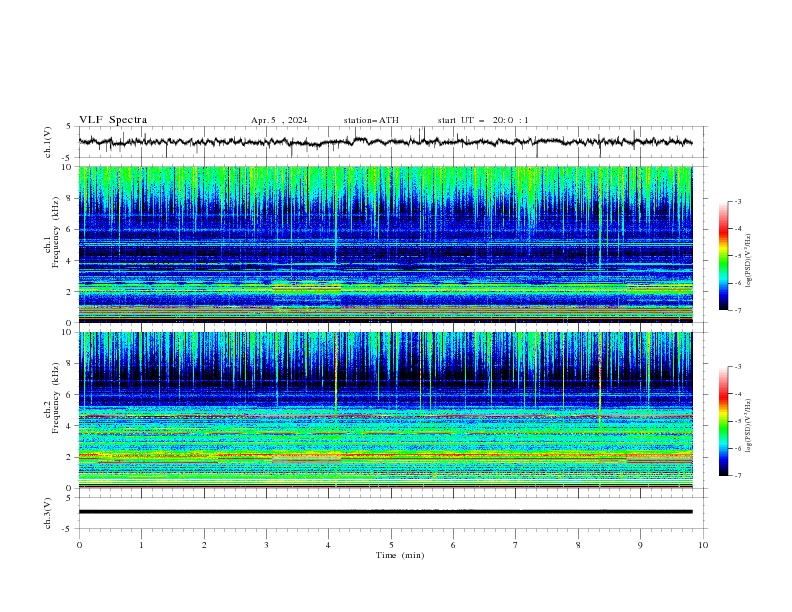This screenshot has width=792, height=612.
Task: Click the "Time (min)" axis label
Action: tap(400, 555)
